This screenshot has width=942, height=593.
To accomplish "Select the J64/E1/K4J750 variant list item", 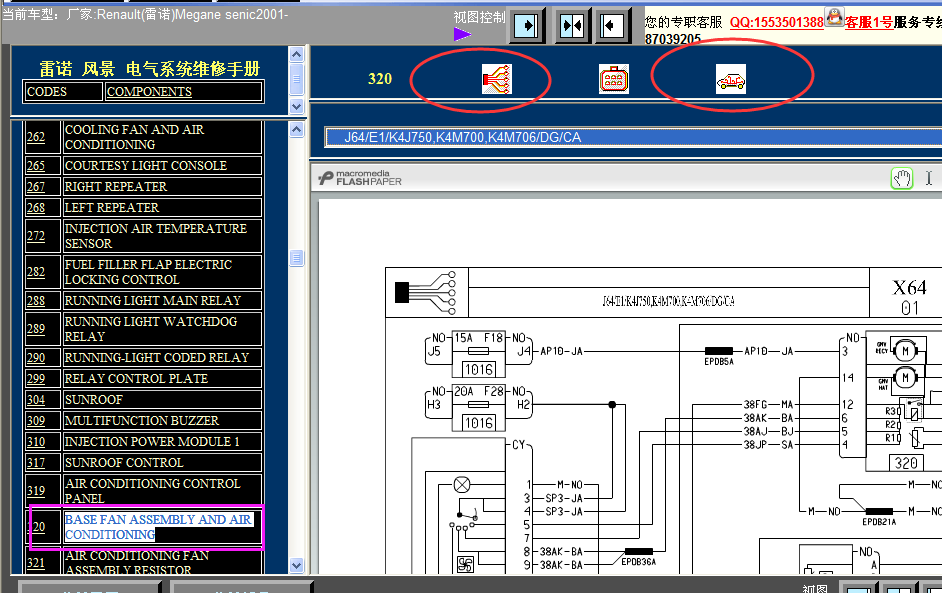I will (633, 138).
